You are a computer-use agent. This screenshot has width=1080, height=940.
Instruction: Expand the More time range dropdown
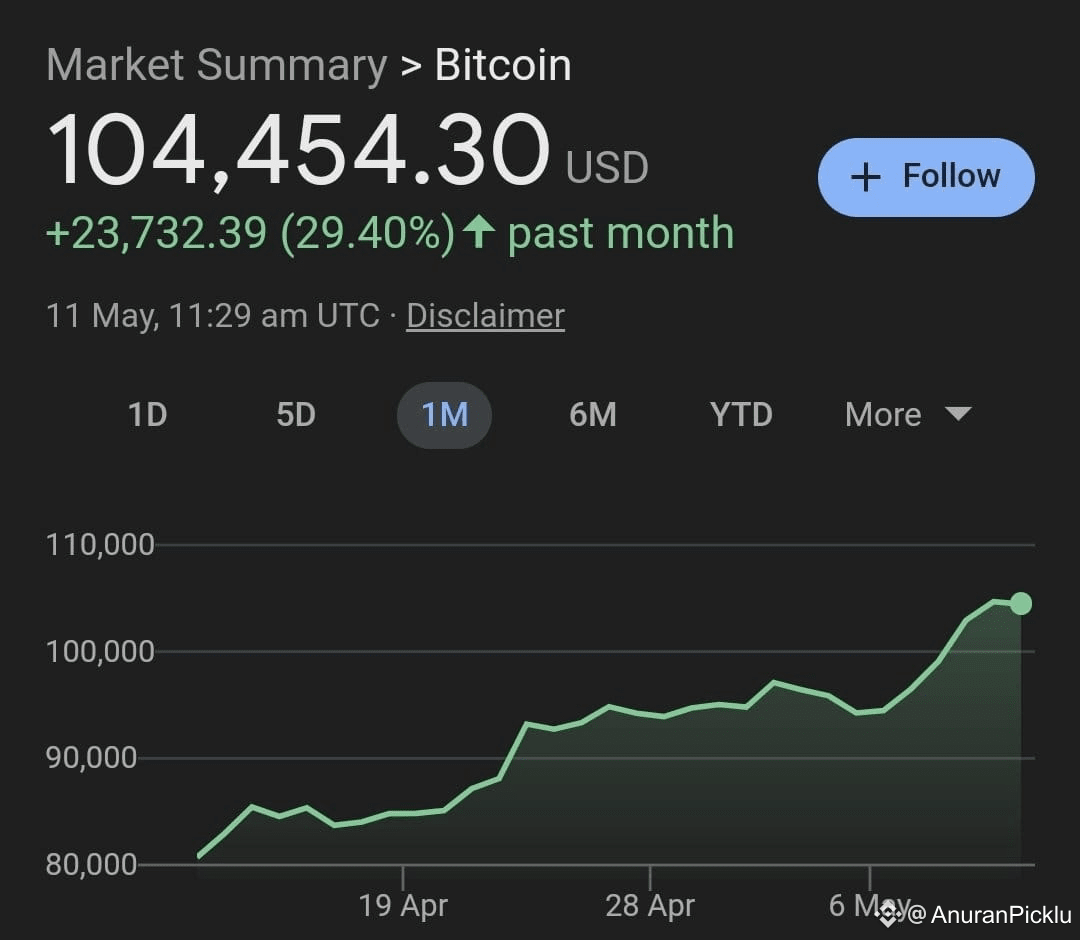[908, 415]
